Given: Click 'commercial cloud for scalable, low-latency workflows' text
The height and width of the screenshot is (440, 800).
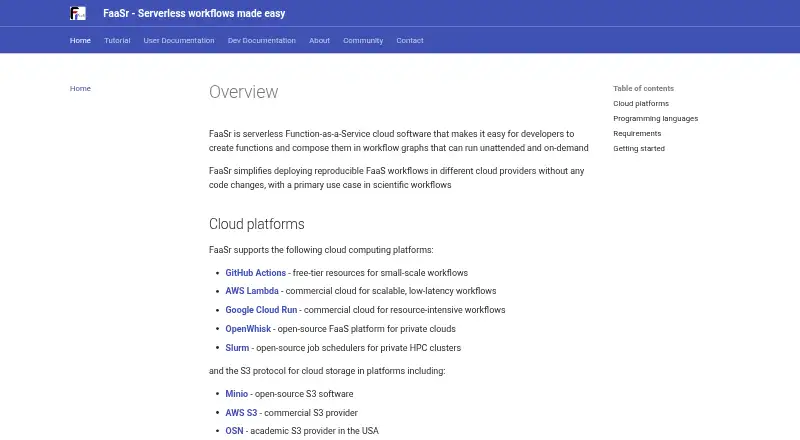Looking at the screenshot, I should 391,291.
